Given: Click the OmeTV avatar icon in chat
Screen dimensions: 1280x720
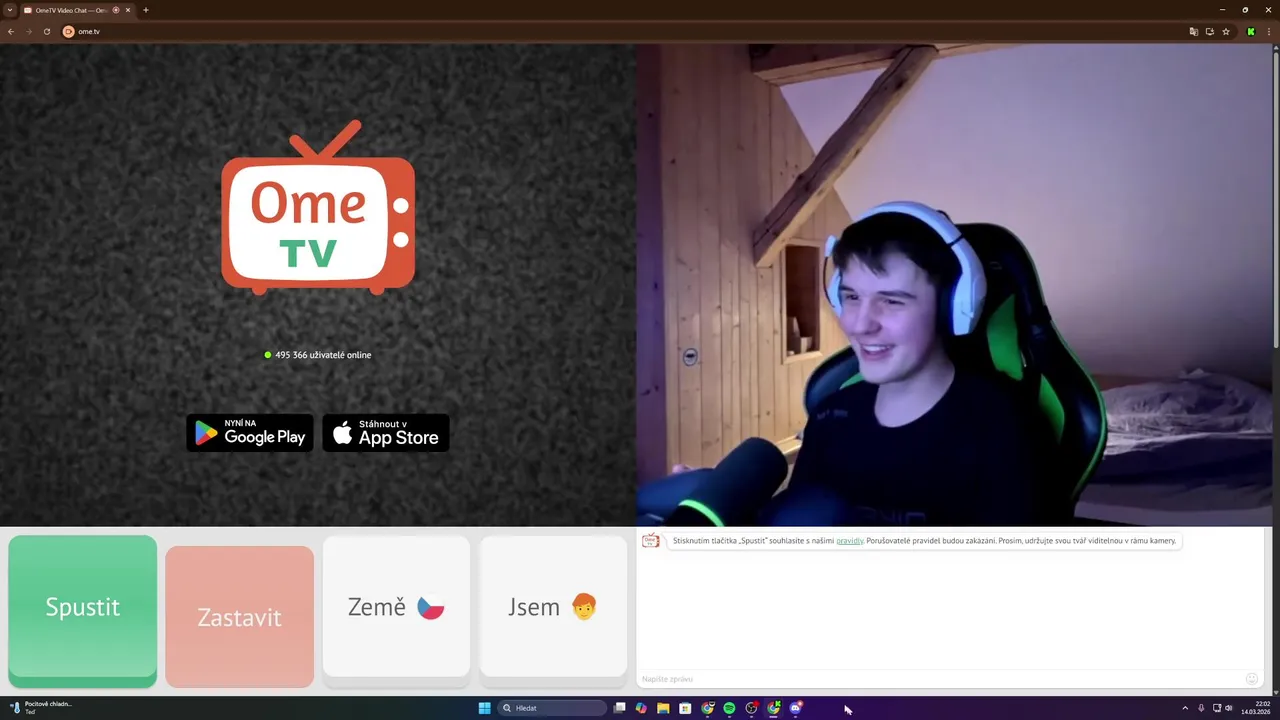Looking at the screenshot, I should pos(651,541).
